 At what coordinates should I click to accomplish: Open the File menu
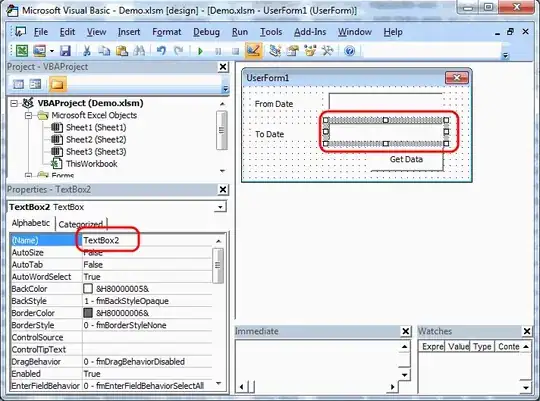[41, 32]
